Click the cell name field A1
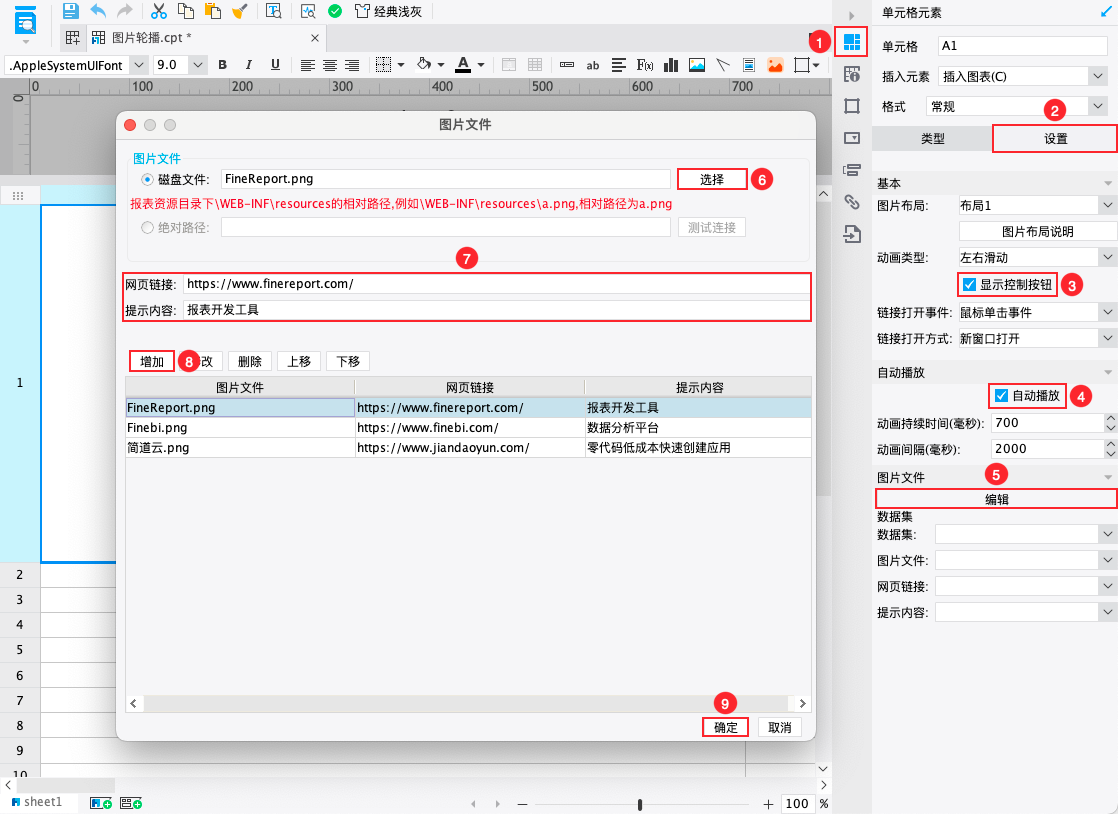 [1022, 46]
